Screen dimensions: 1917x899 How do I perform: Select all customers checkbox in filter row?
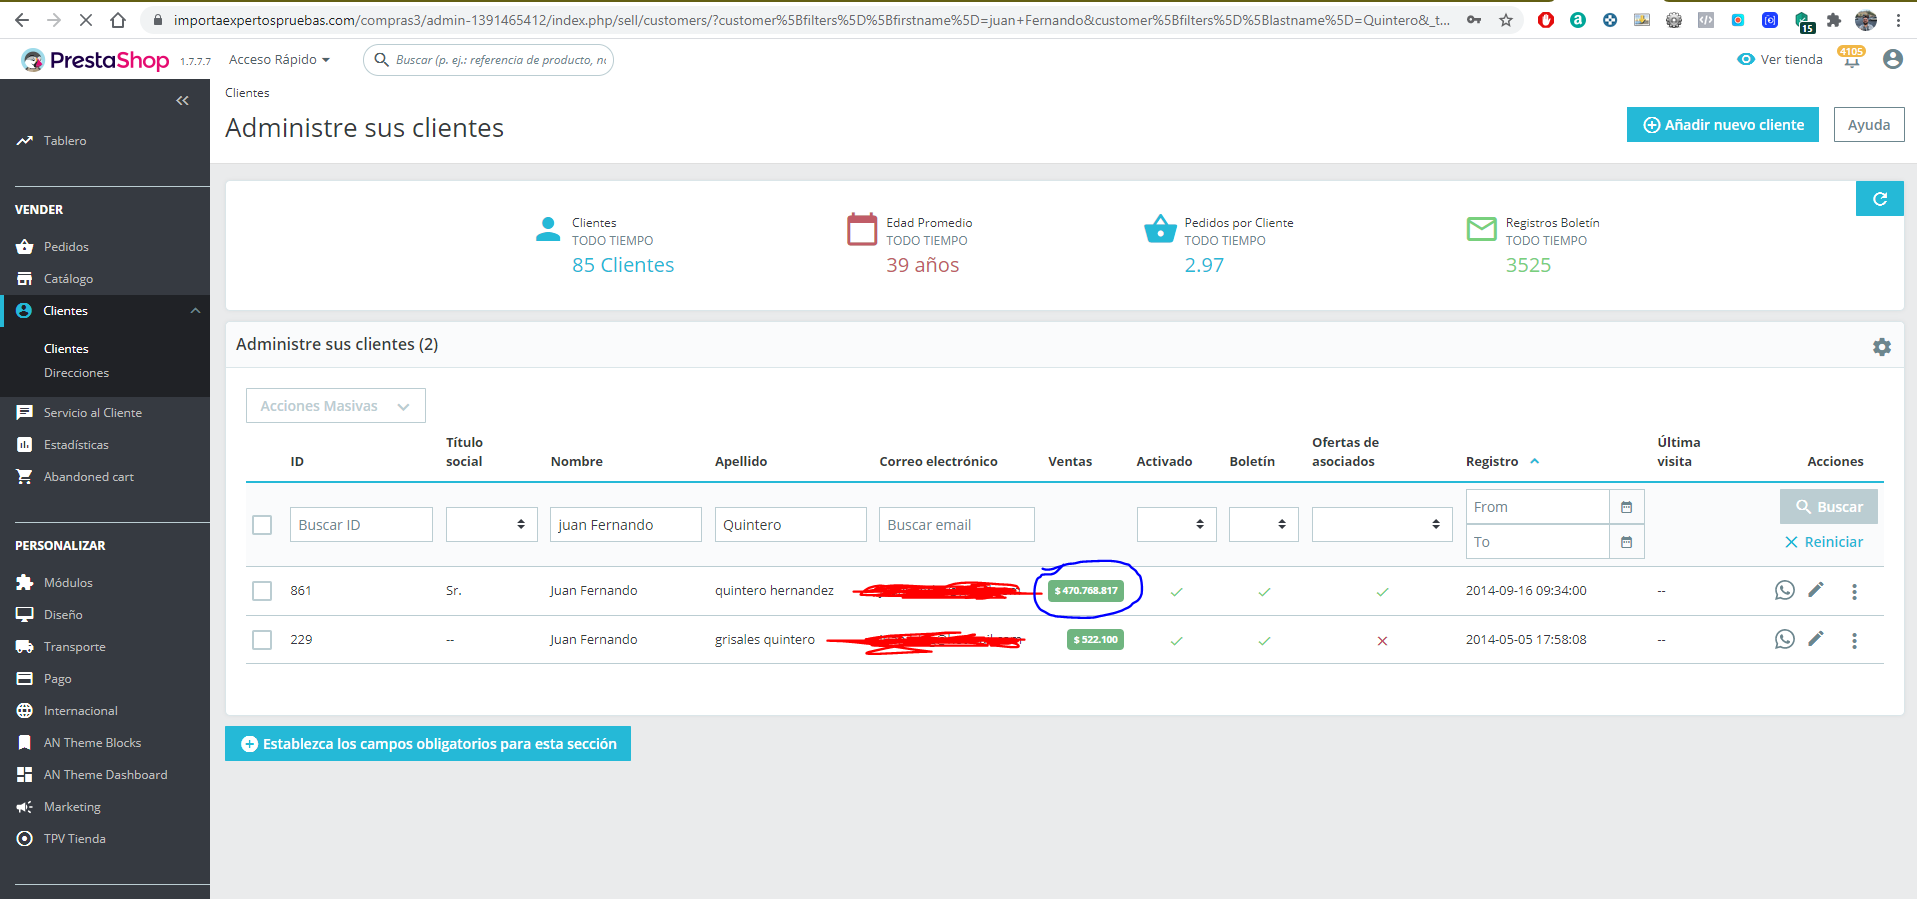[262, 525]
